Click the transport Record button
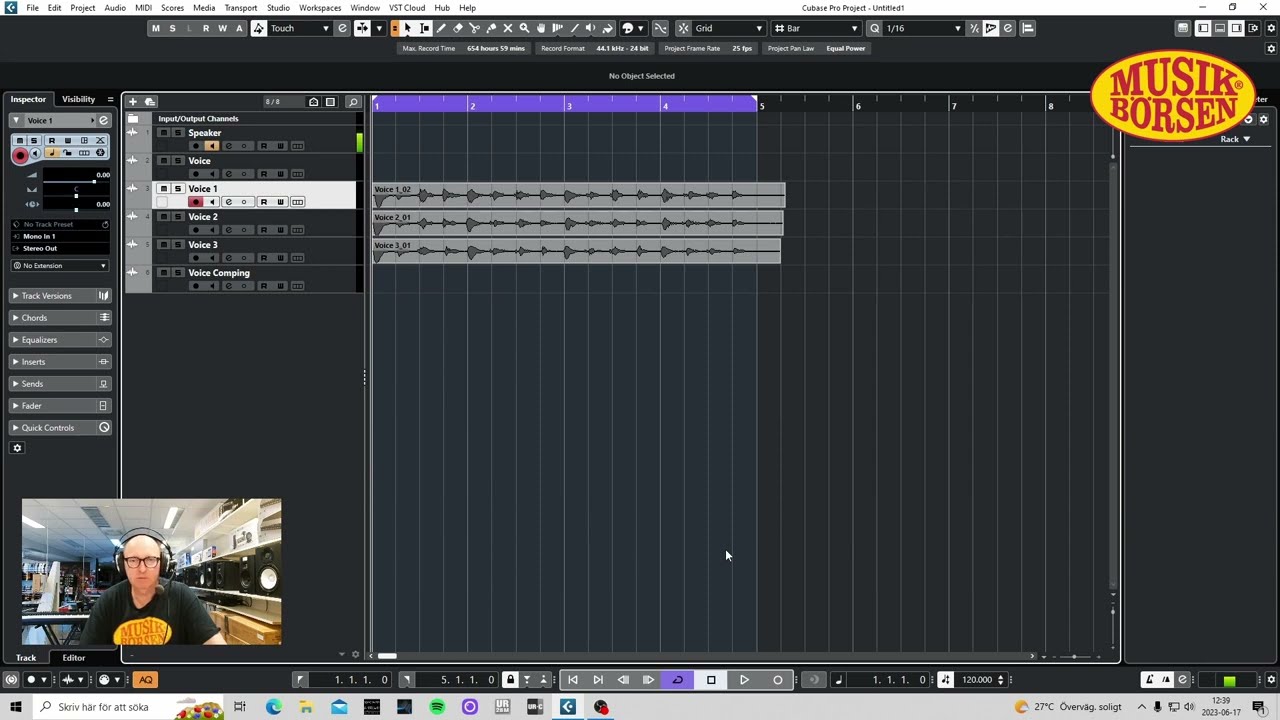1280x720 pixels. pyautogui.click(x=778, y=680)
